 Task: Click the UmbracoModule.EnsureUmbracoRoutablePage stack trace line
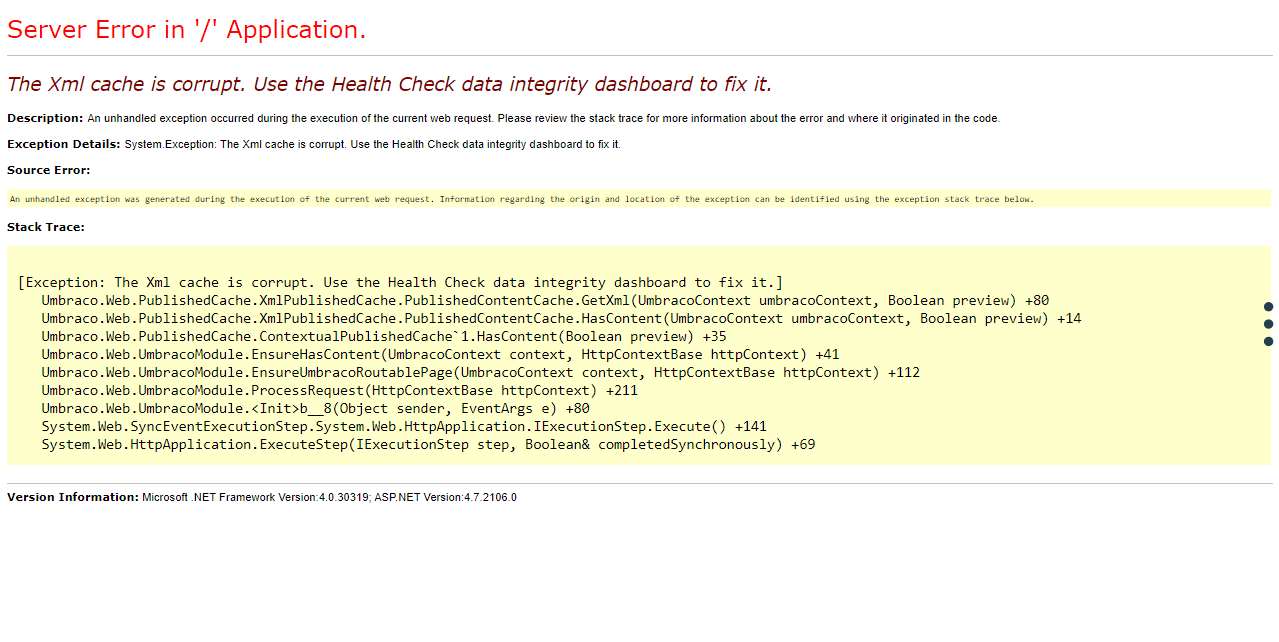click(480, 373)
